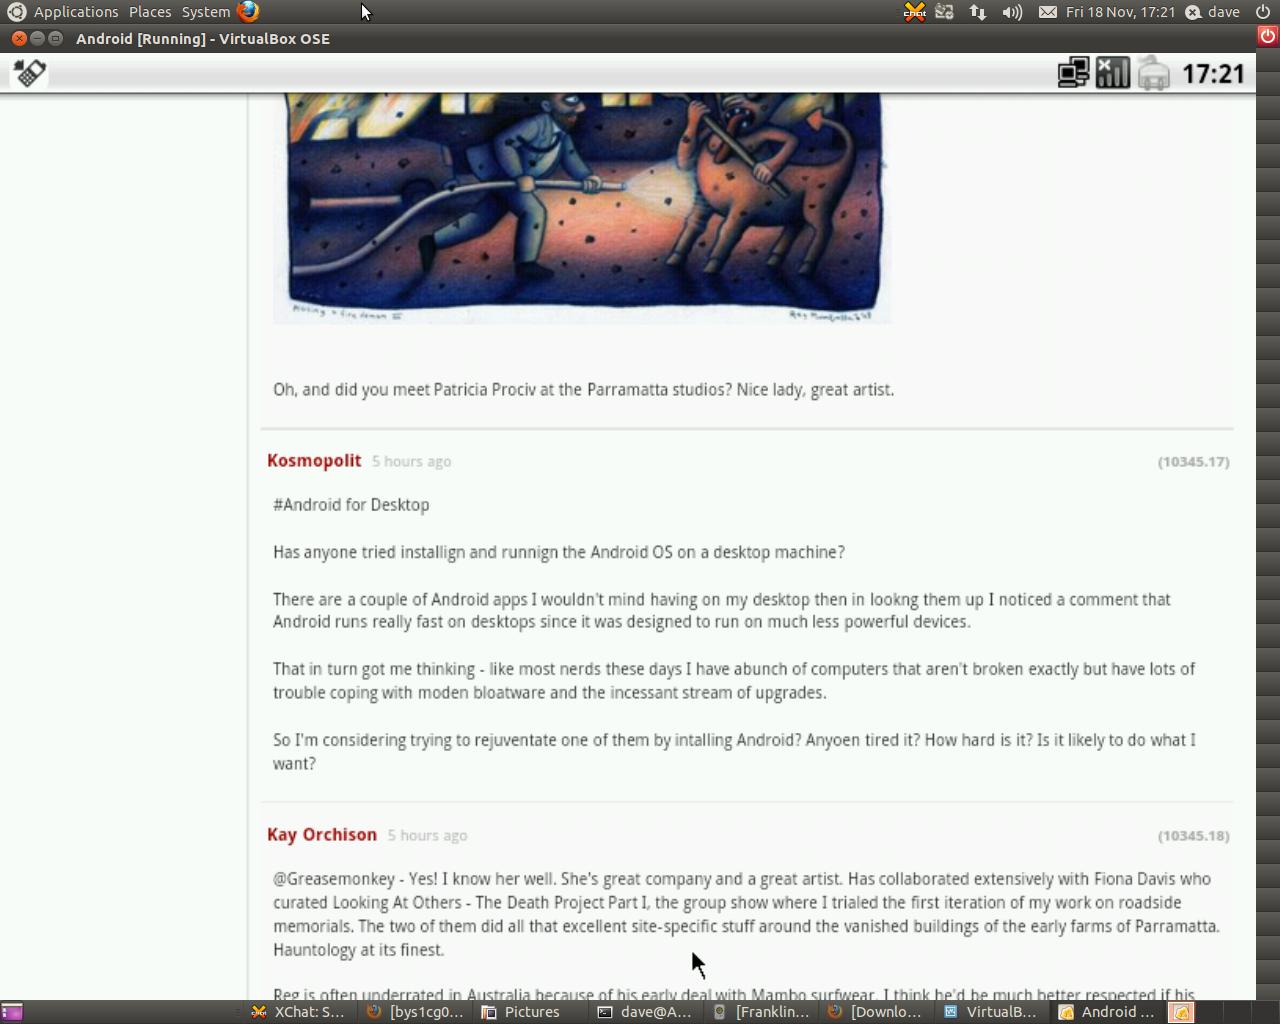Click the orange icon at taskbar end

click(1181, 1012)
